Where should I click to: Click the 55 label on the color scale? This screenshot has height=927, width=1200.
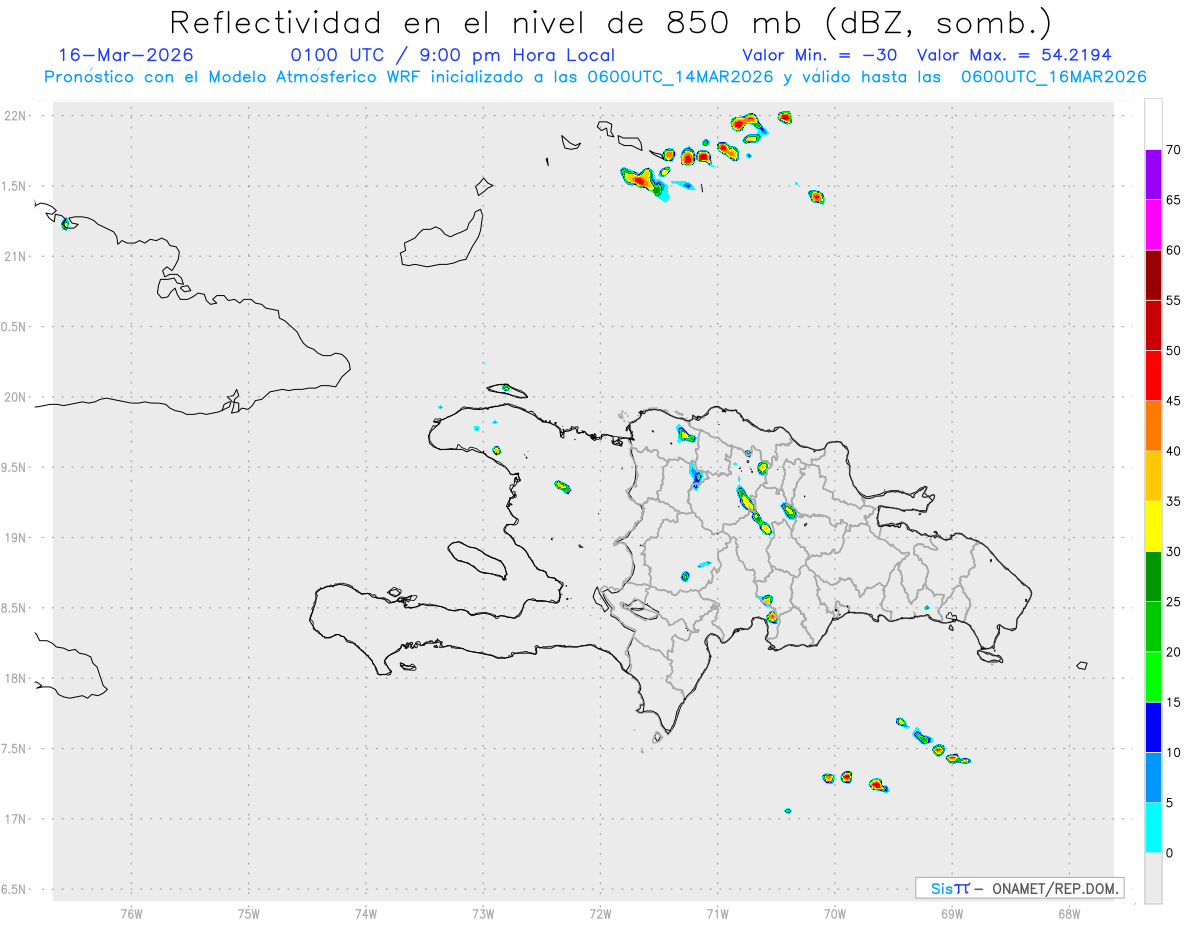click(x=1174, y=300)
